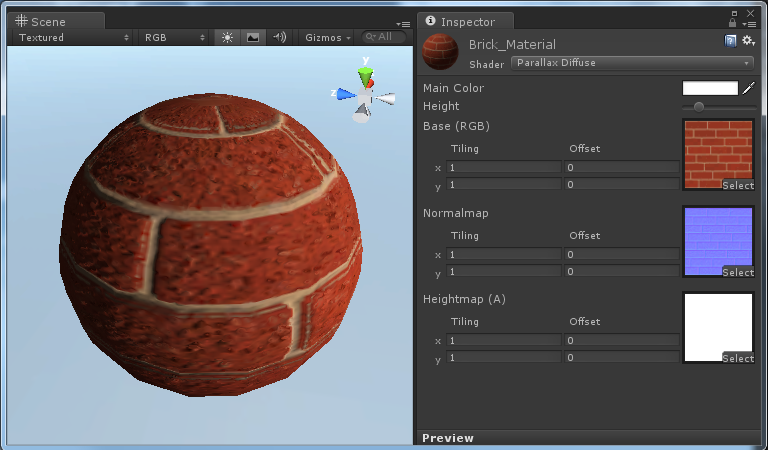Click Normalmap Offset x field

622,255
